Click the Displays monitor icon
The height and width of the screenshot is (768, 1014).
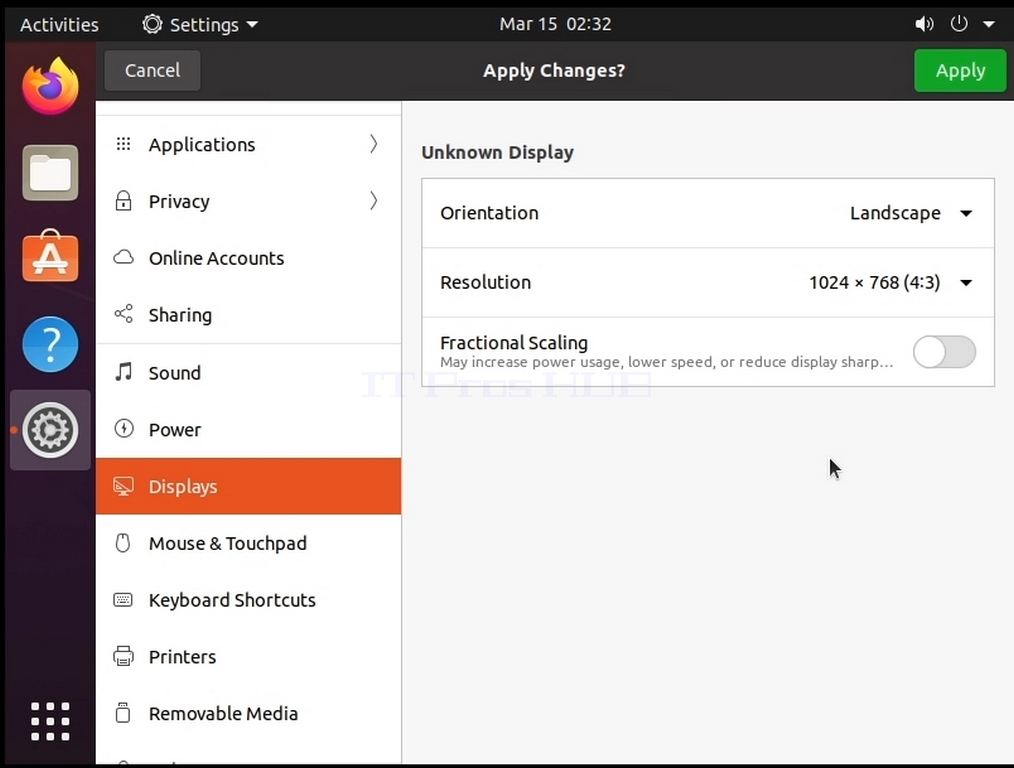click(123, 486)
